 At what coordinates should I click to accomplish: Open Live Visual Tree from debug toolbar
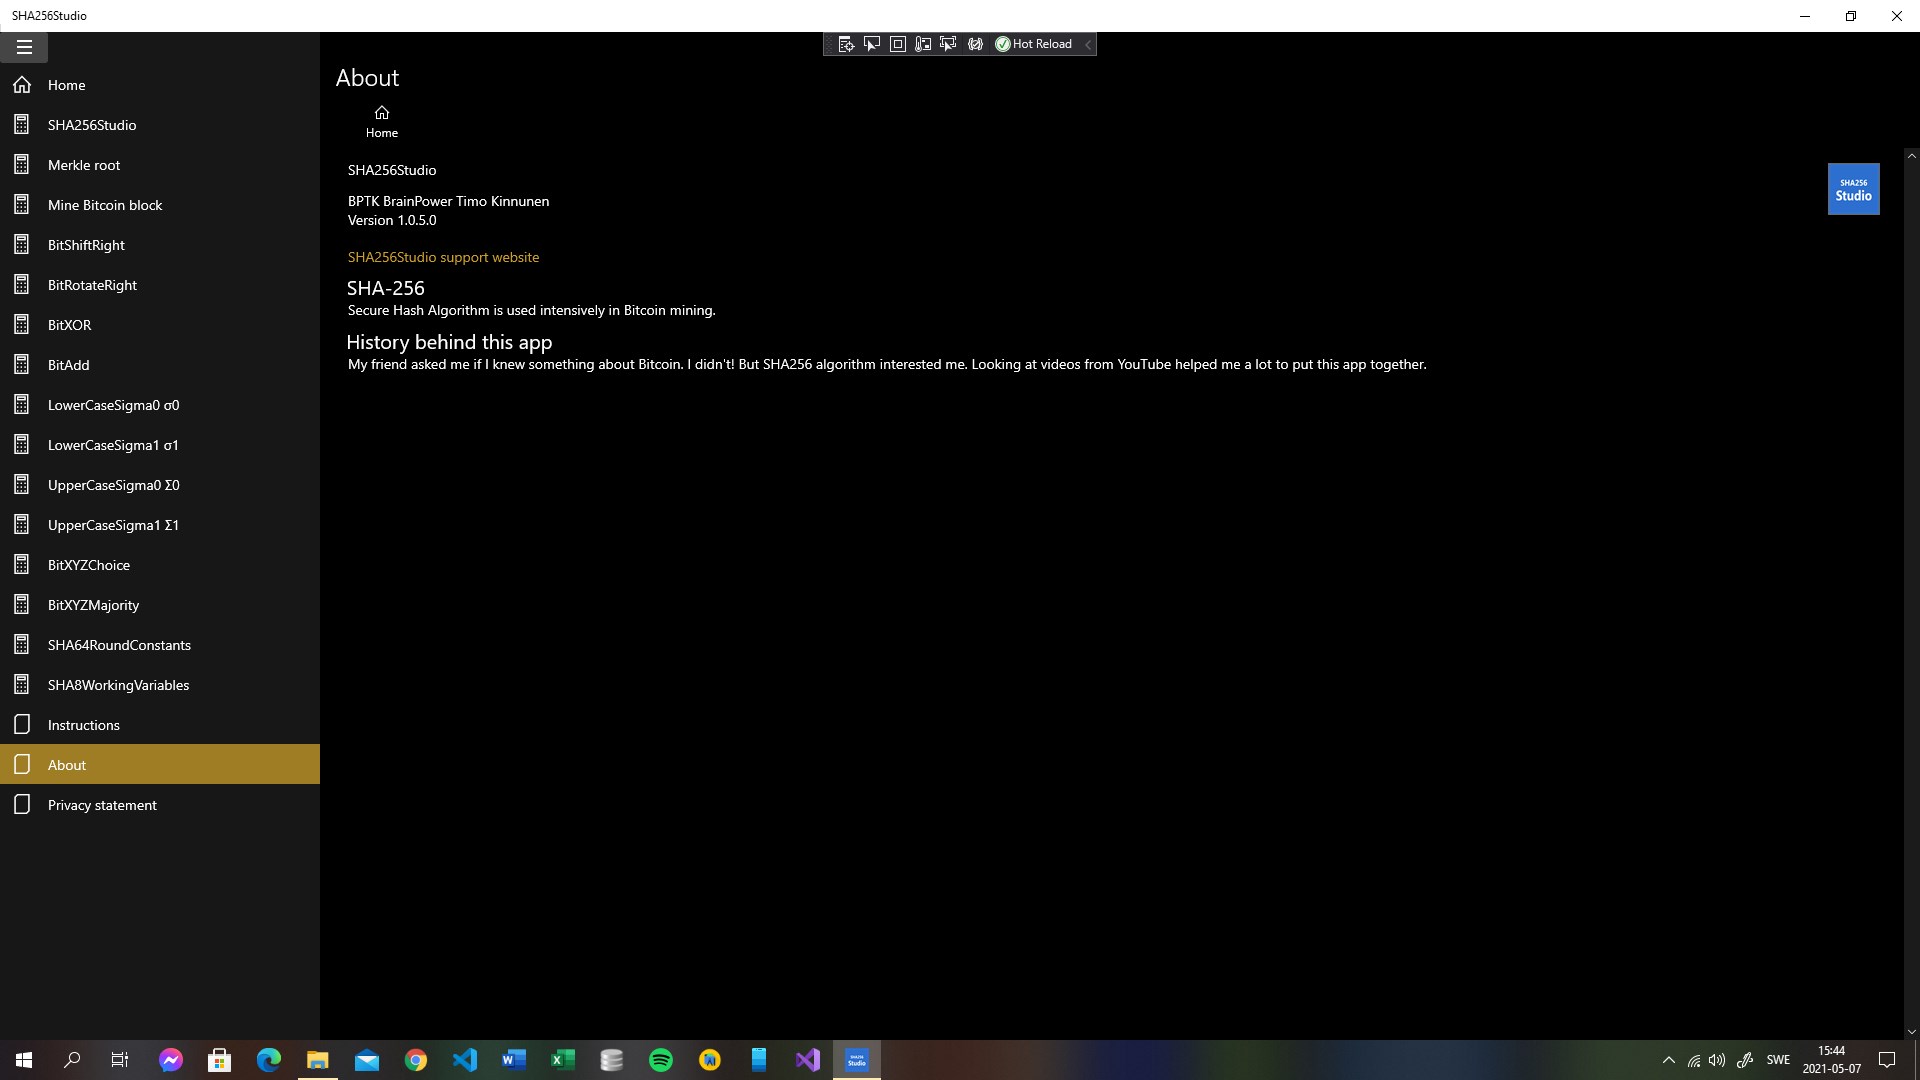click(846, 44)
